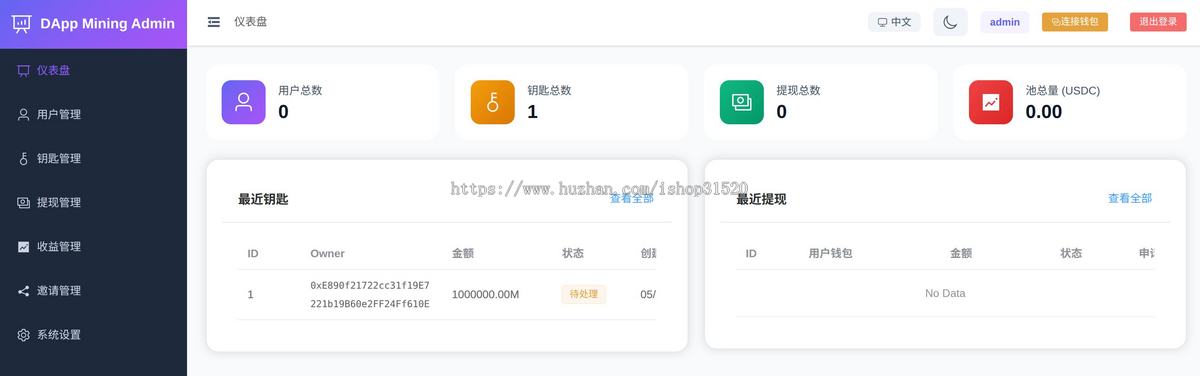Click the cash icon beside 提现管理
This screenshot has width=1200, height=376.
click(x=24, y=203)
